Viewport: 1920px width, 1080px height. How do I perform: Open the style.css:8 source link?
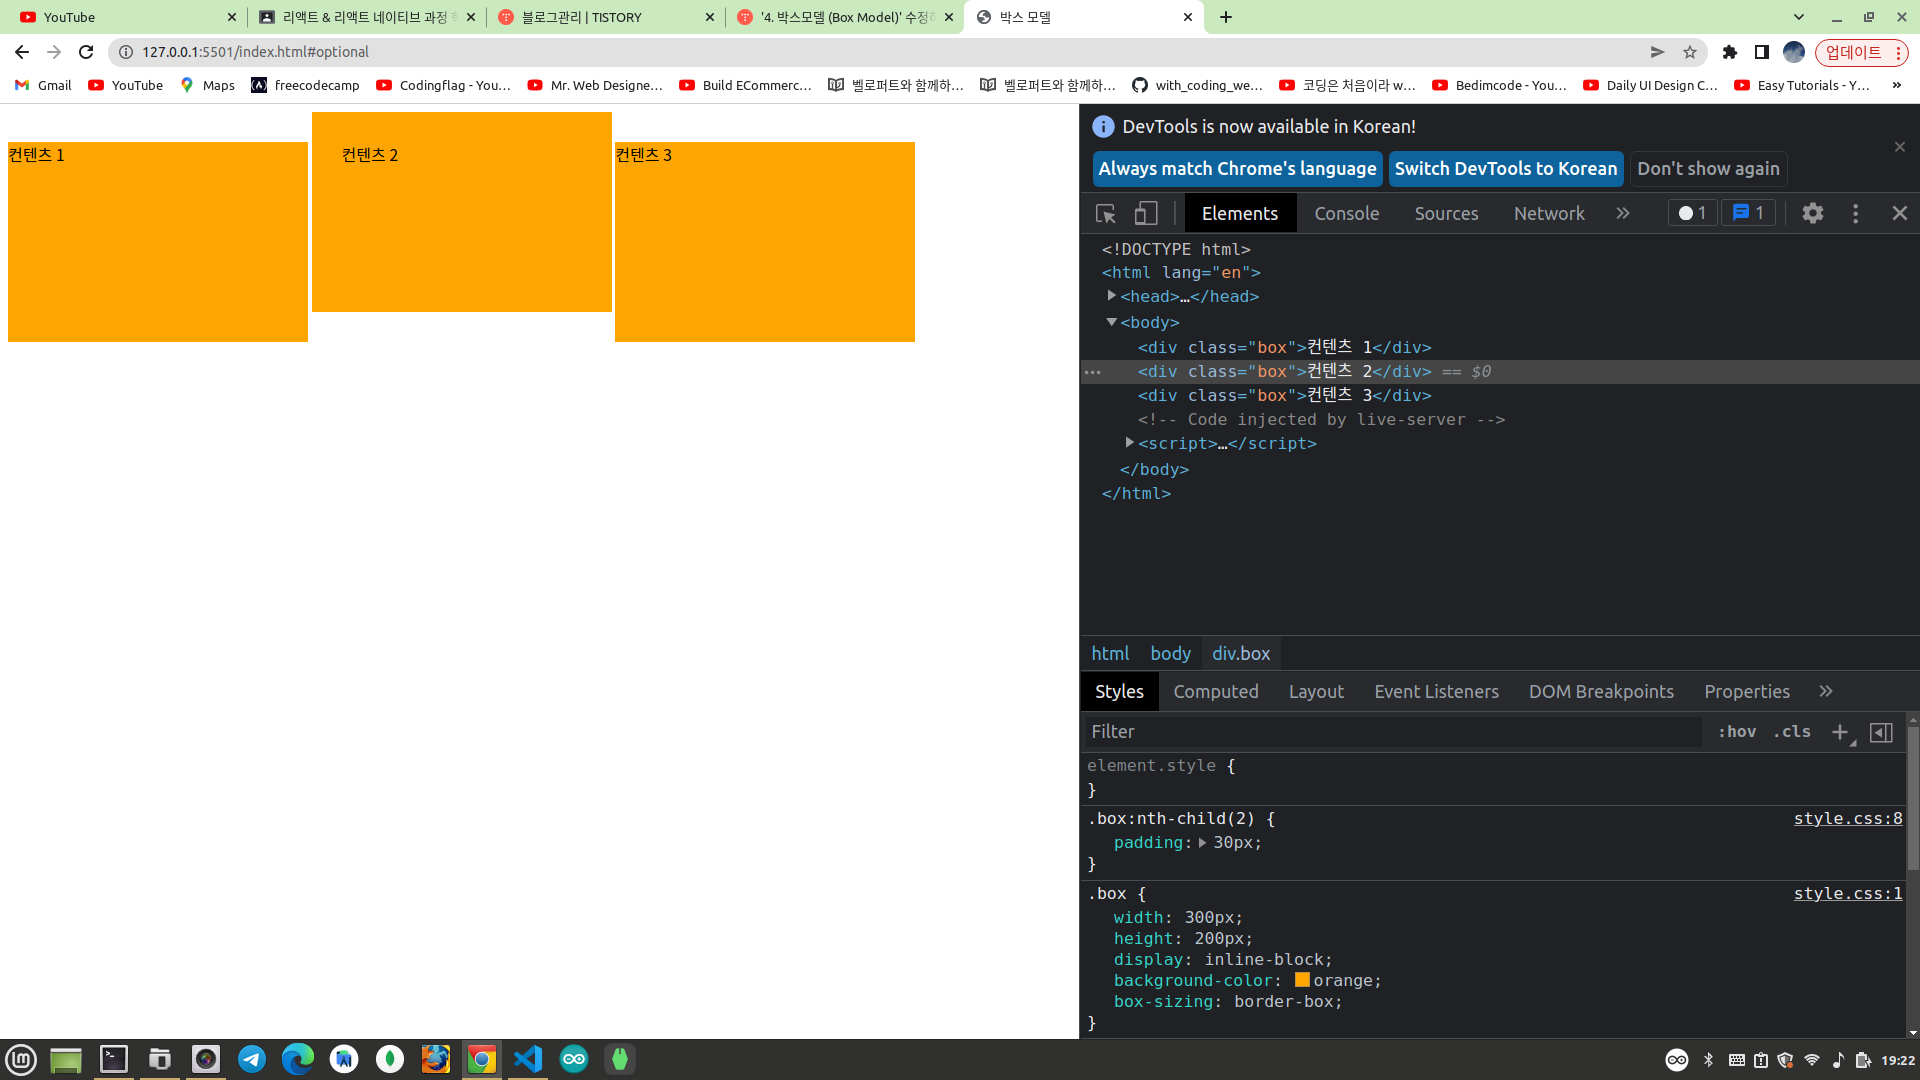click(x=1847, y=818)
